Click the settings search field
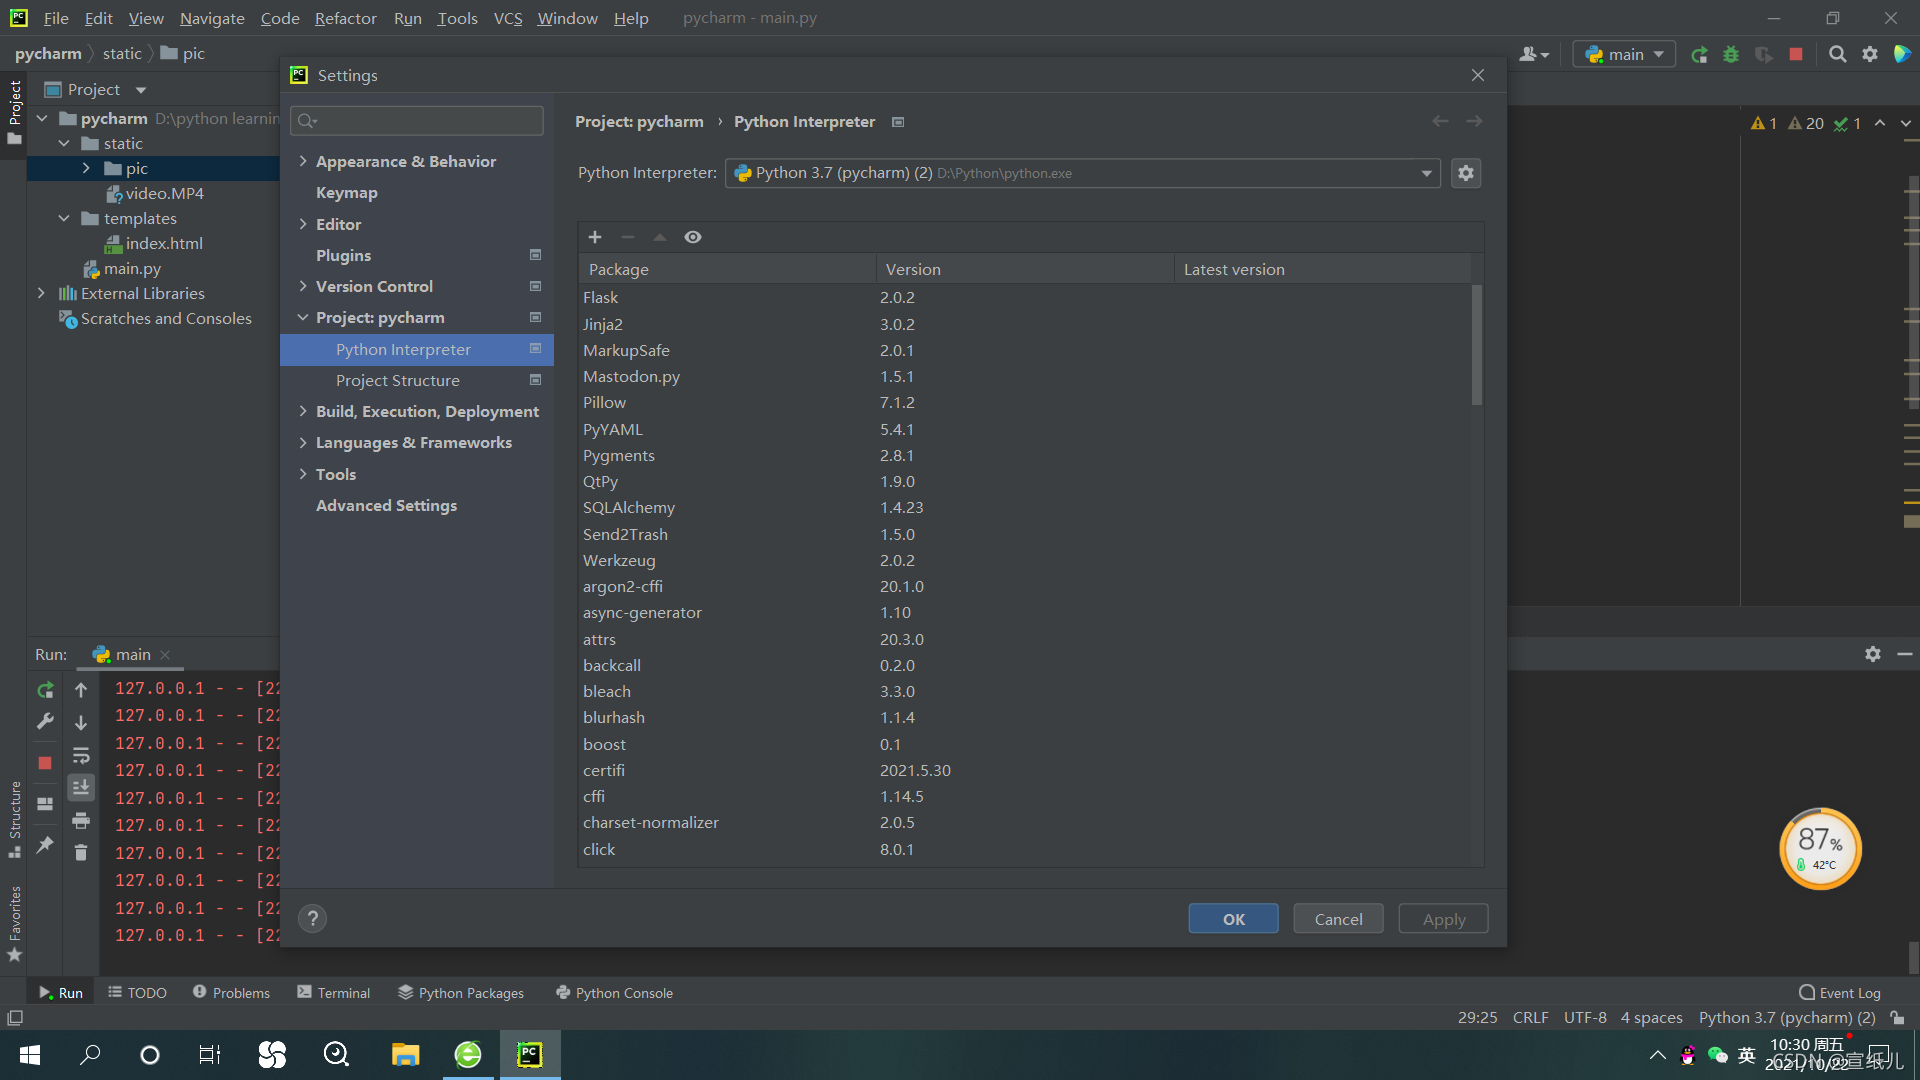 point(417,121)
